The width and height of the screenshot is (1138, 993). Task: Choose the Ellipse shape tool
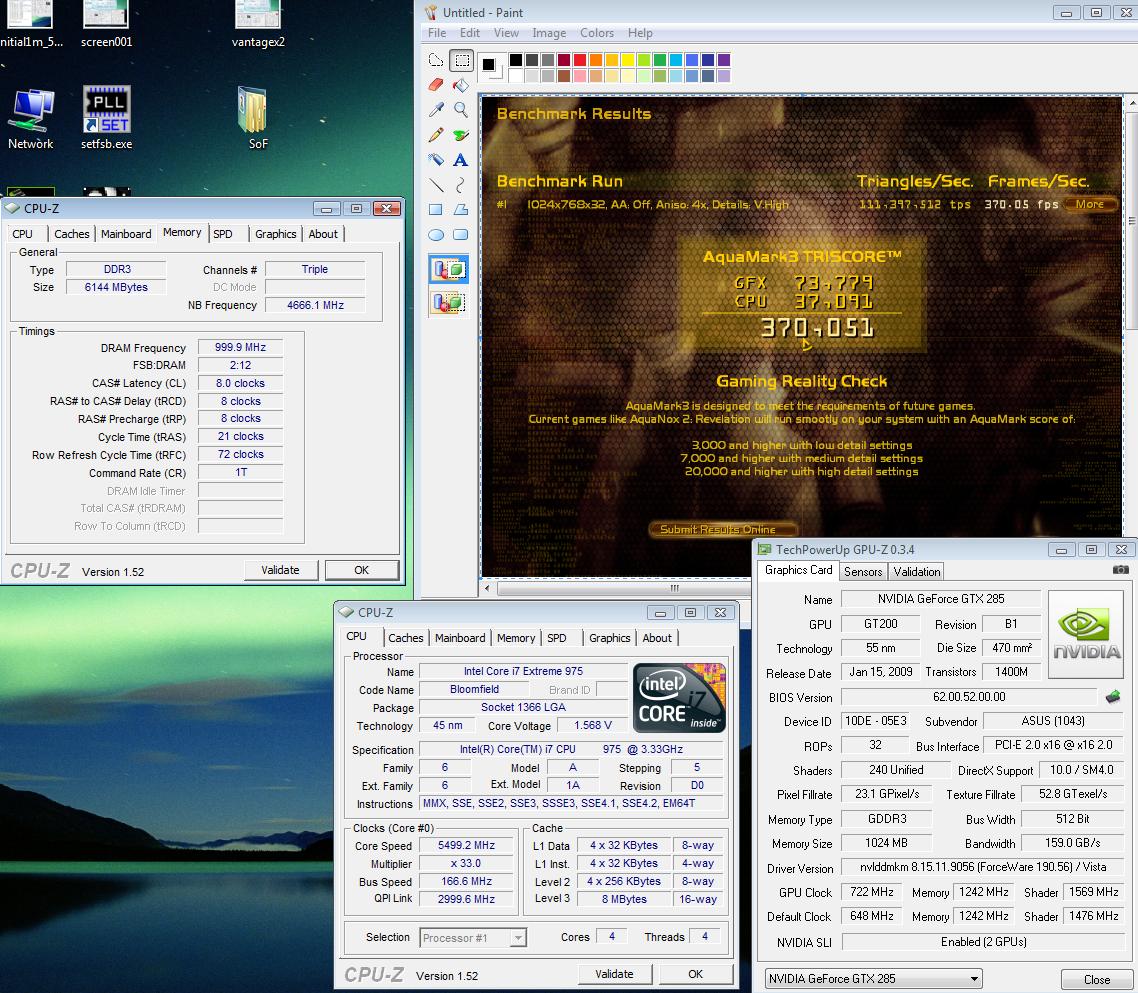[436, 234]
